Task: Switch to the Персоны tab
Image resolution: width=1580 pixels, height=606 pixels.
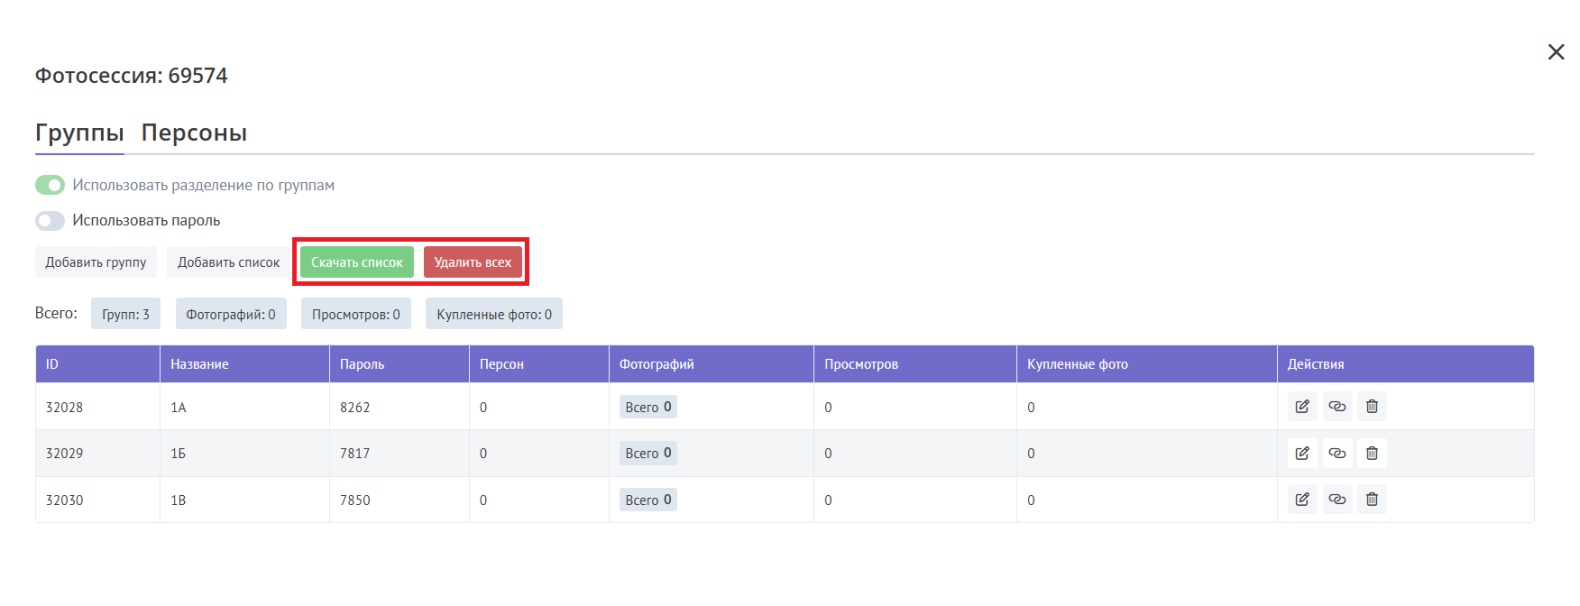Action: point(194,133)
